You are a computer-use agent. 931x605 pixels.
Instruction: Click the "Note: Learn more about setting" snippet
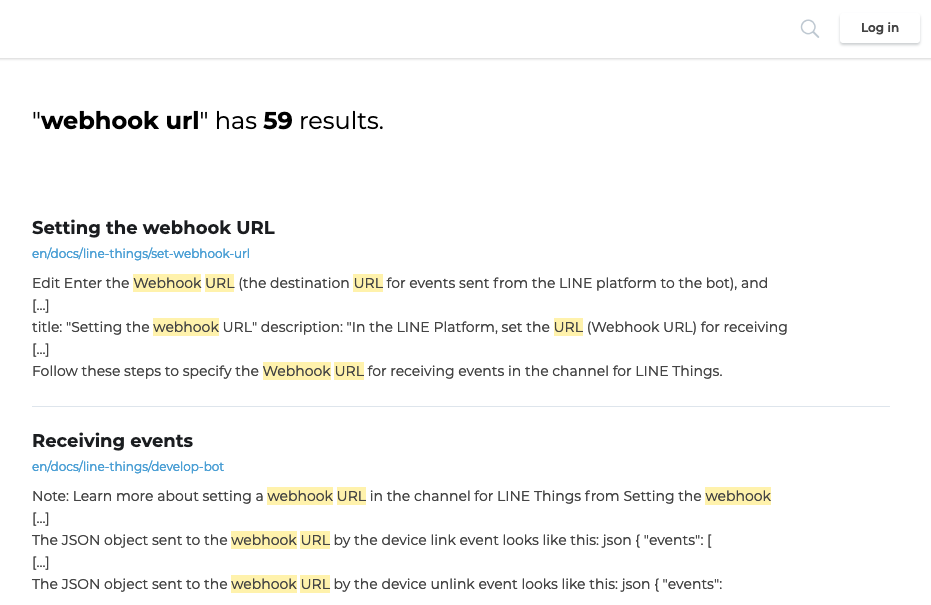pos(401,496)
